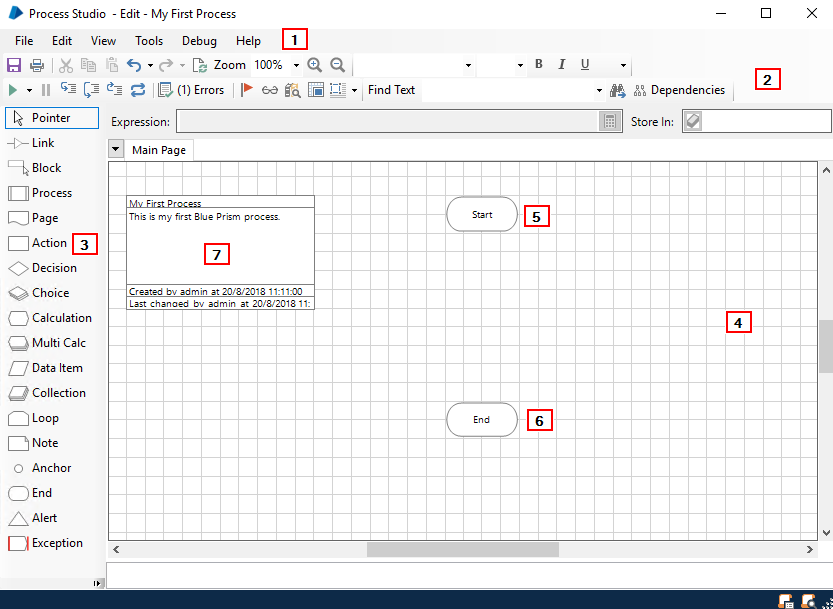The height and width of the screenshot is (609, 833).
Task: Click the Zoom Out magnifier icon
Action: click(x=338, y=65)
